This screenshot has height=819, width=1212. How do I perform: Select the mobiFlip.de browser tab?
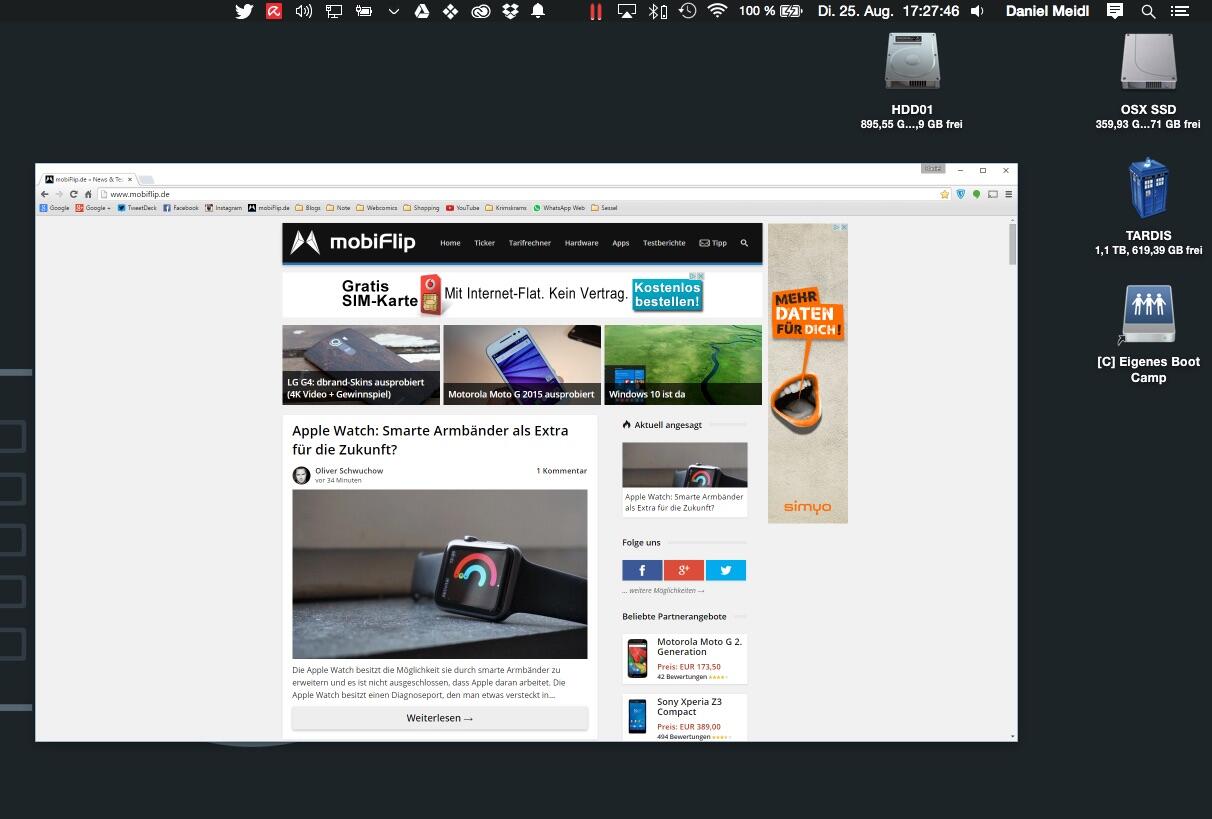tap(88, 179)
